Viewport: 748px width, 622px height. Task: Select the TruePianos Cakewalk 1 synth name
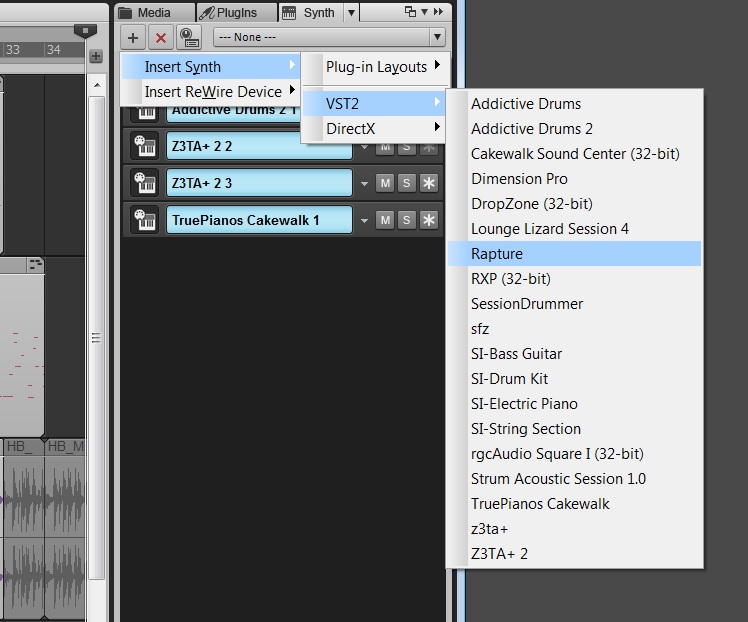(x=259, y=220)
